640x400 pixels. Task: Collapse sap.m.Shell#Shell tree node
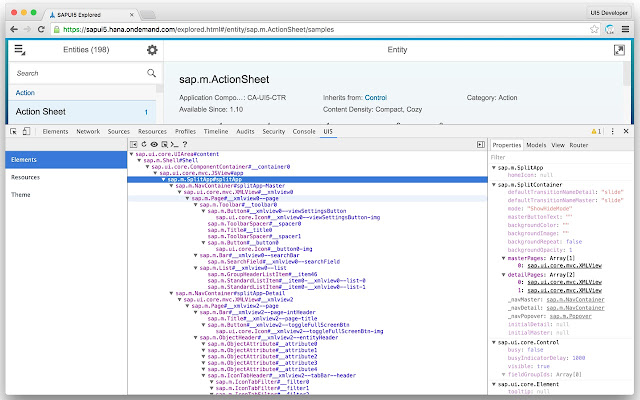(x=140, y=160)
